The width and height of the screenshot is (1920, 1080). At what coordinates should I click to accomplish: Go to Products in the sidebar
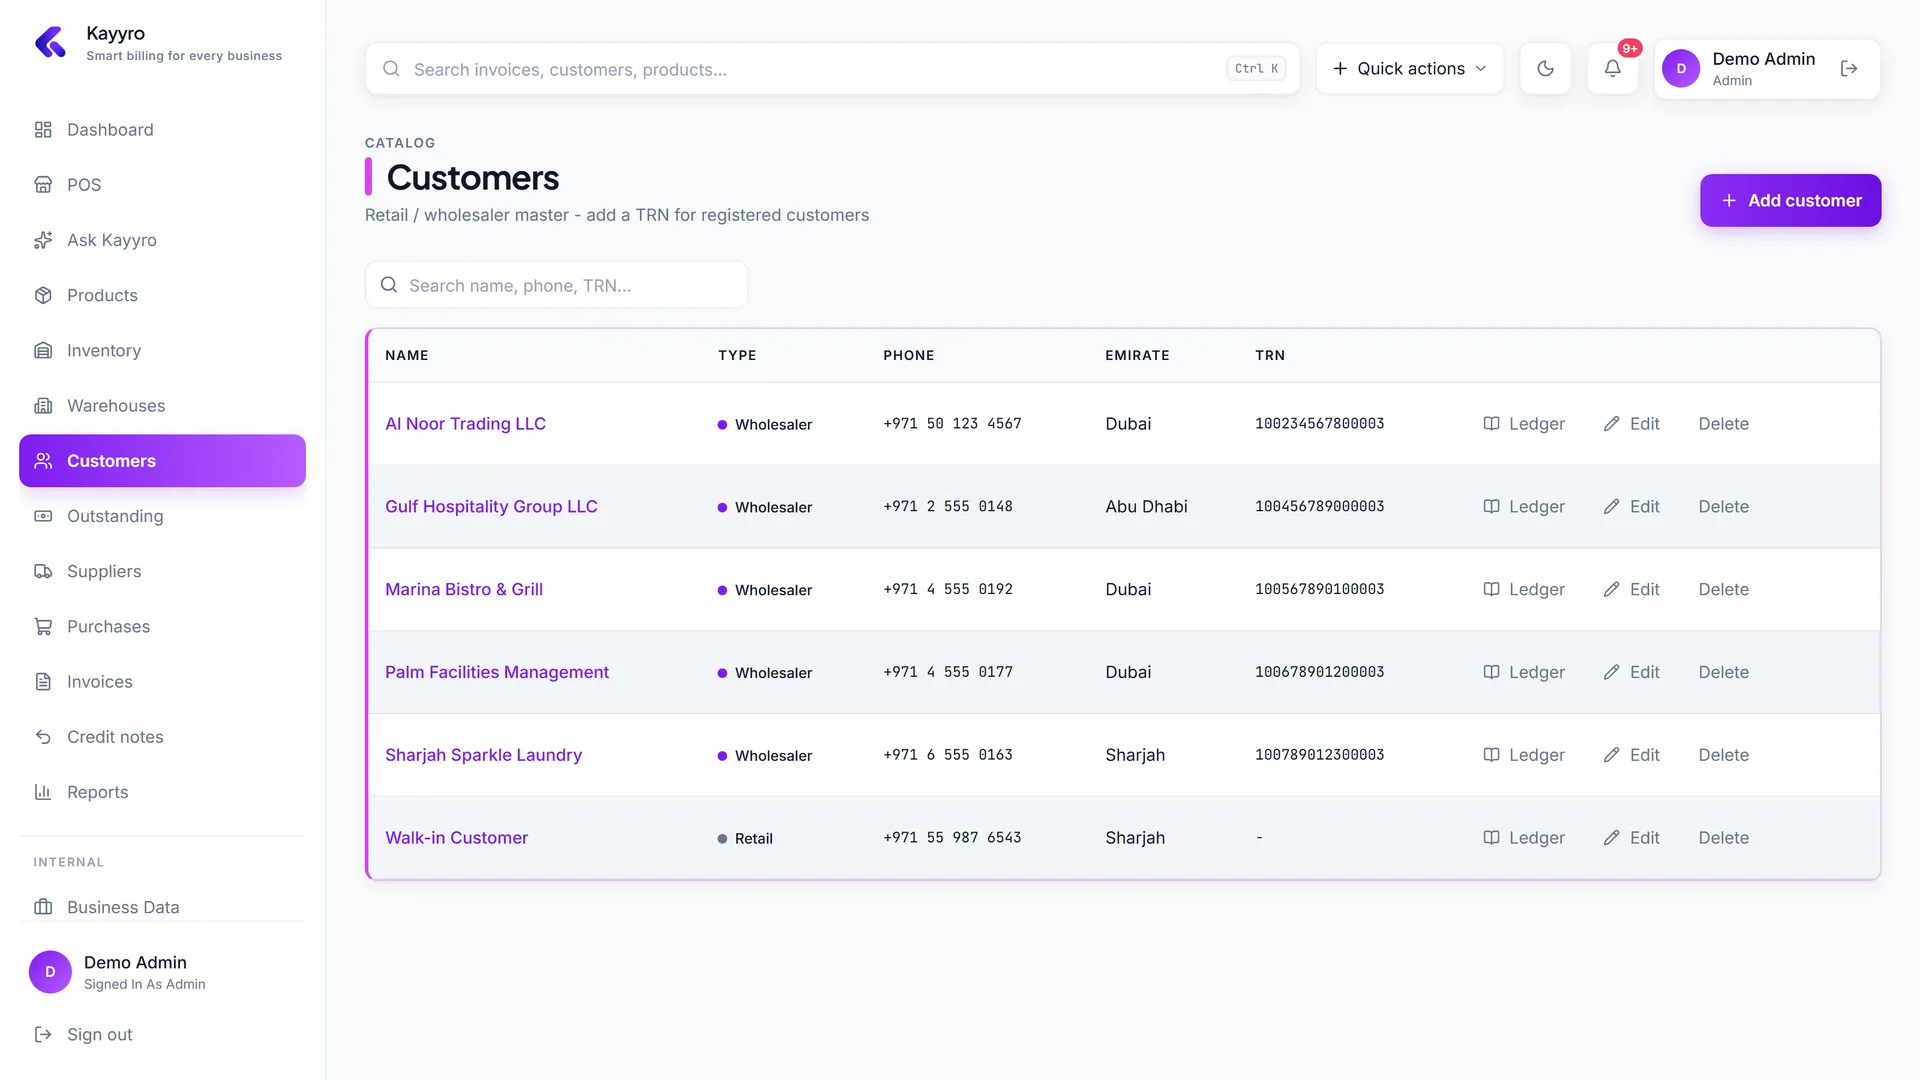click(162, 296)
